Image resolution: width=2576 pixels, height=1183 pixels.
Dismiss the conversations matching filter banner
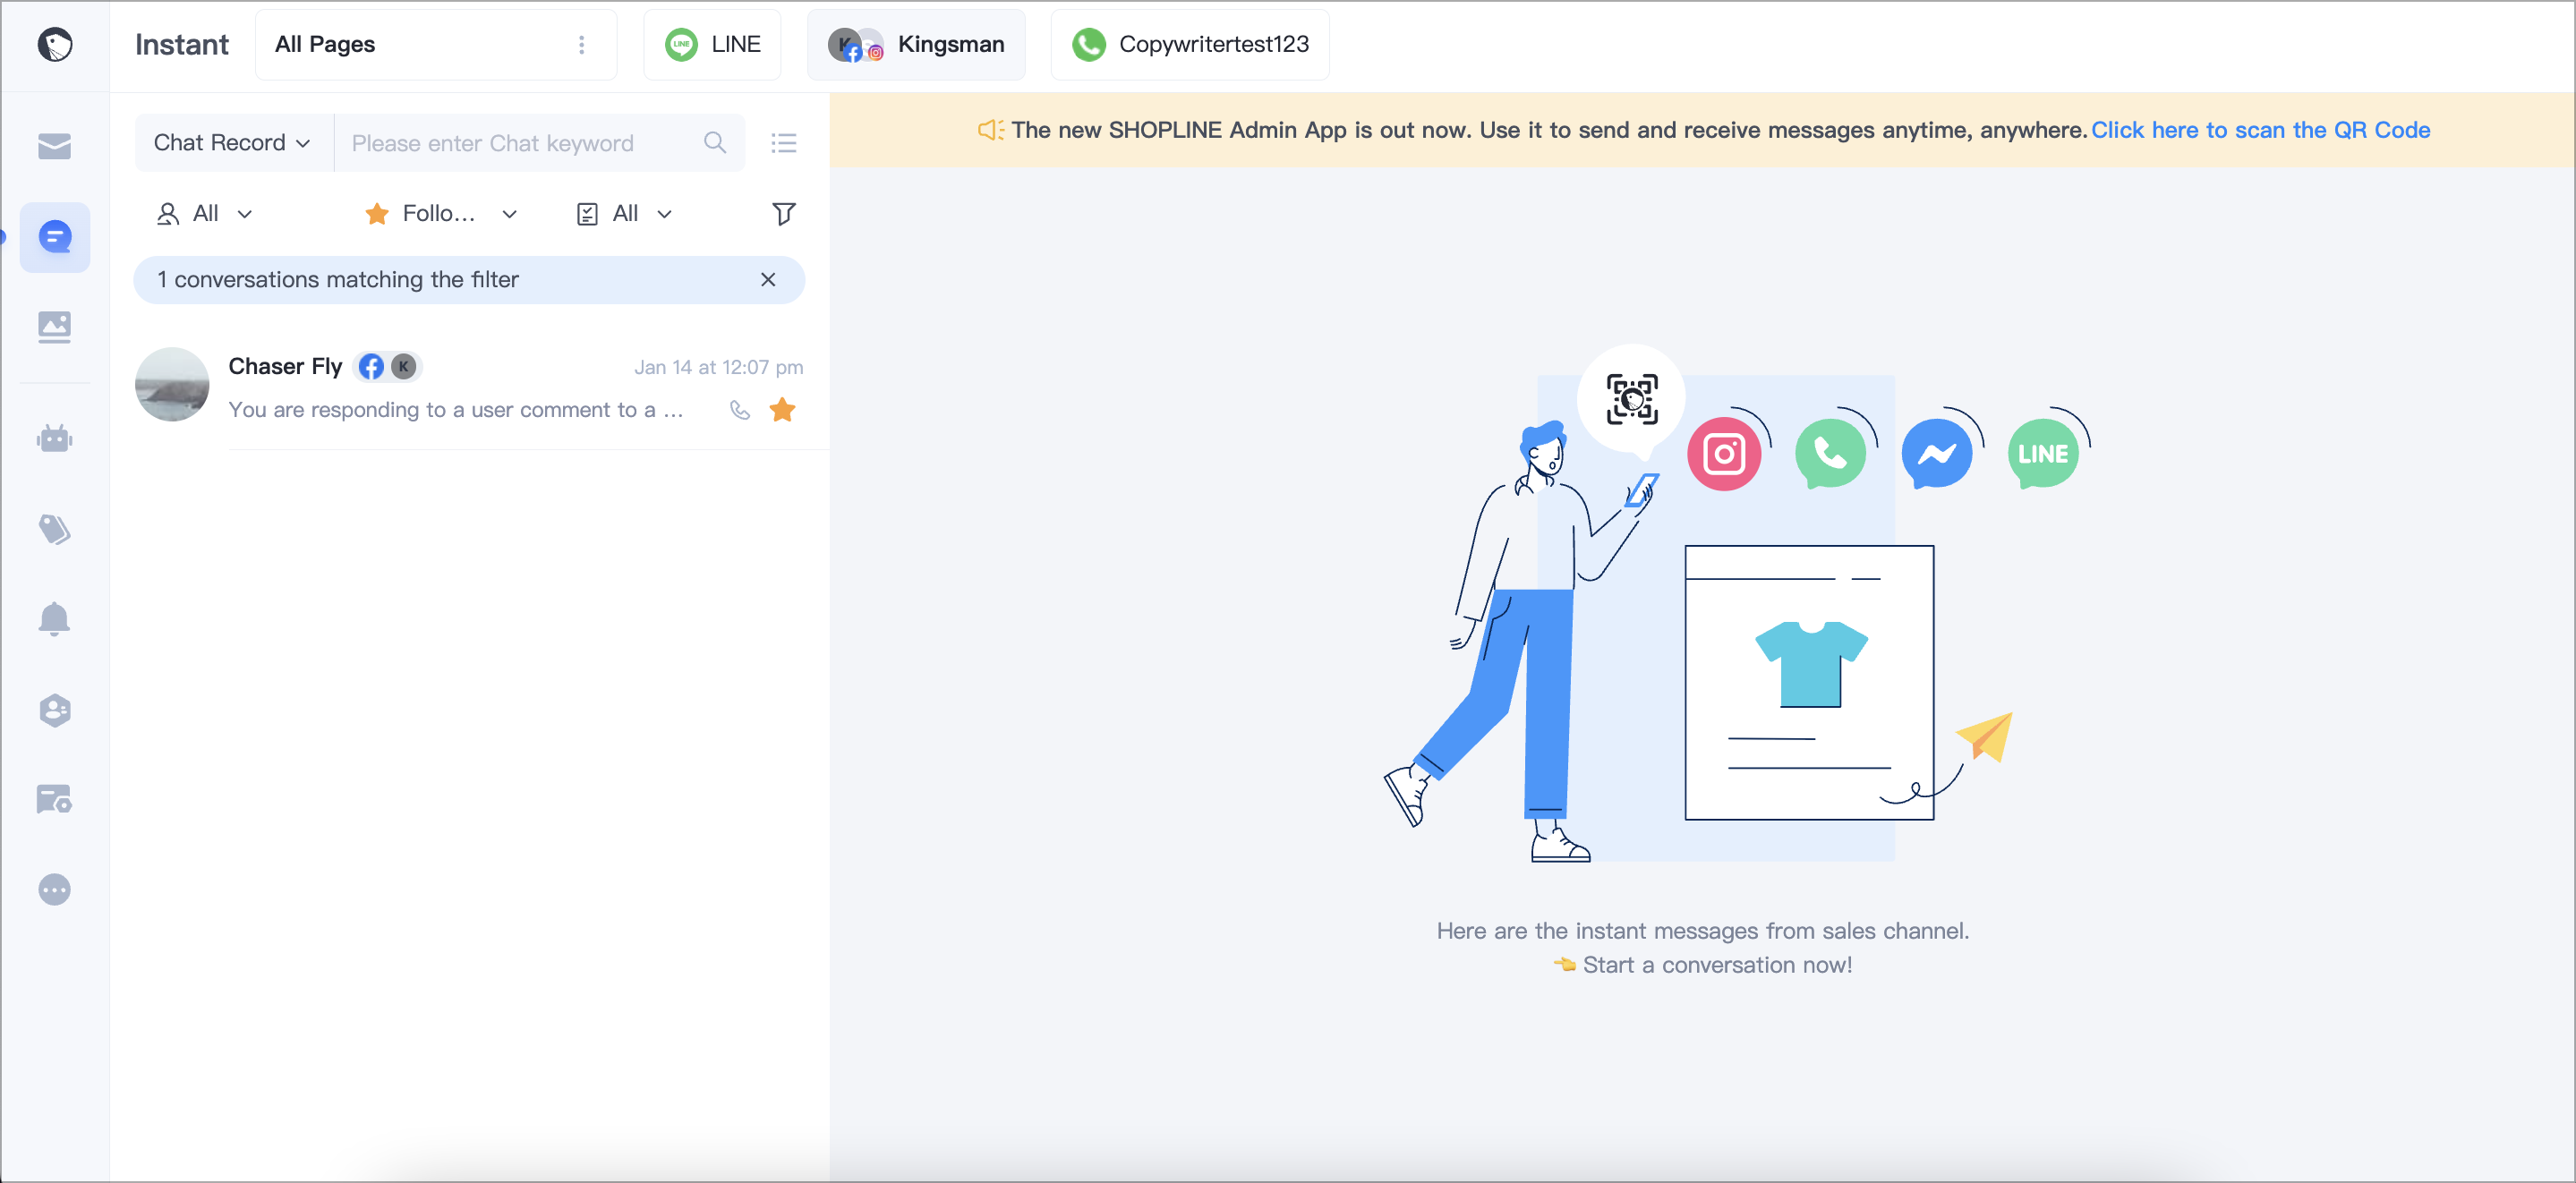767,279
